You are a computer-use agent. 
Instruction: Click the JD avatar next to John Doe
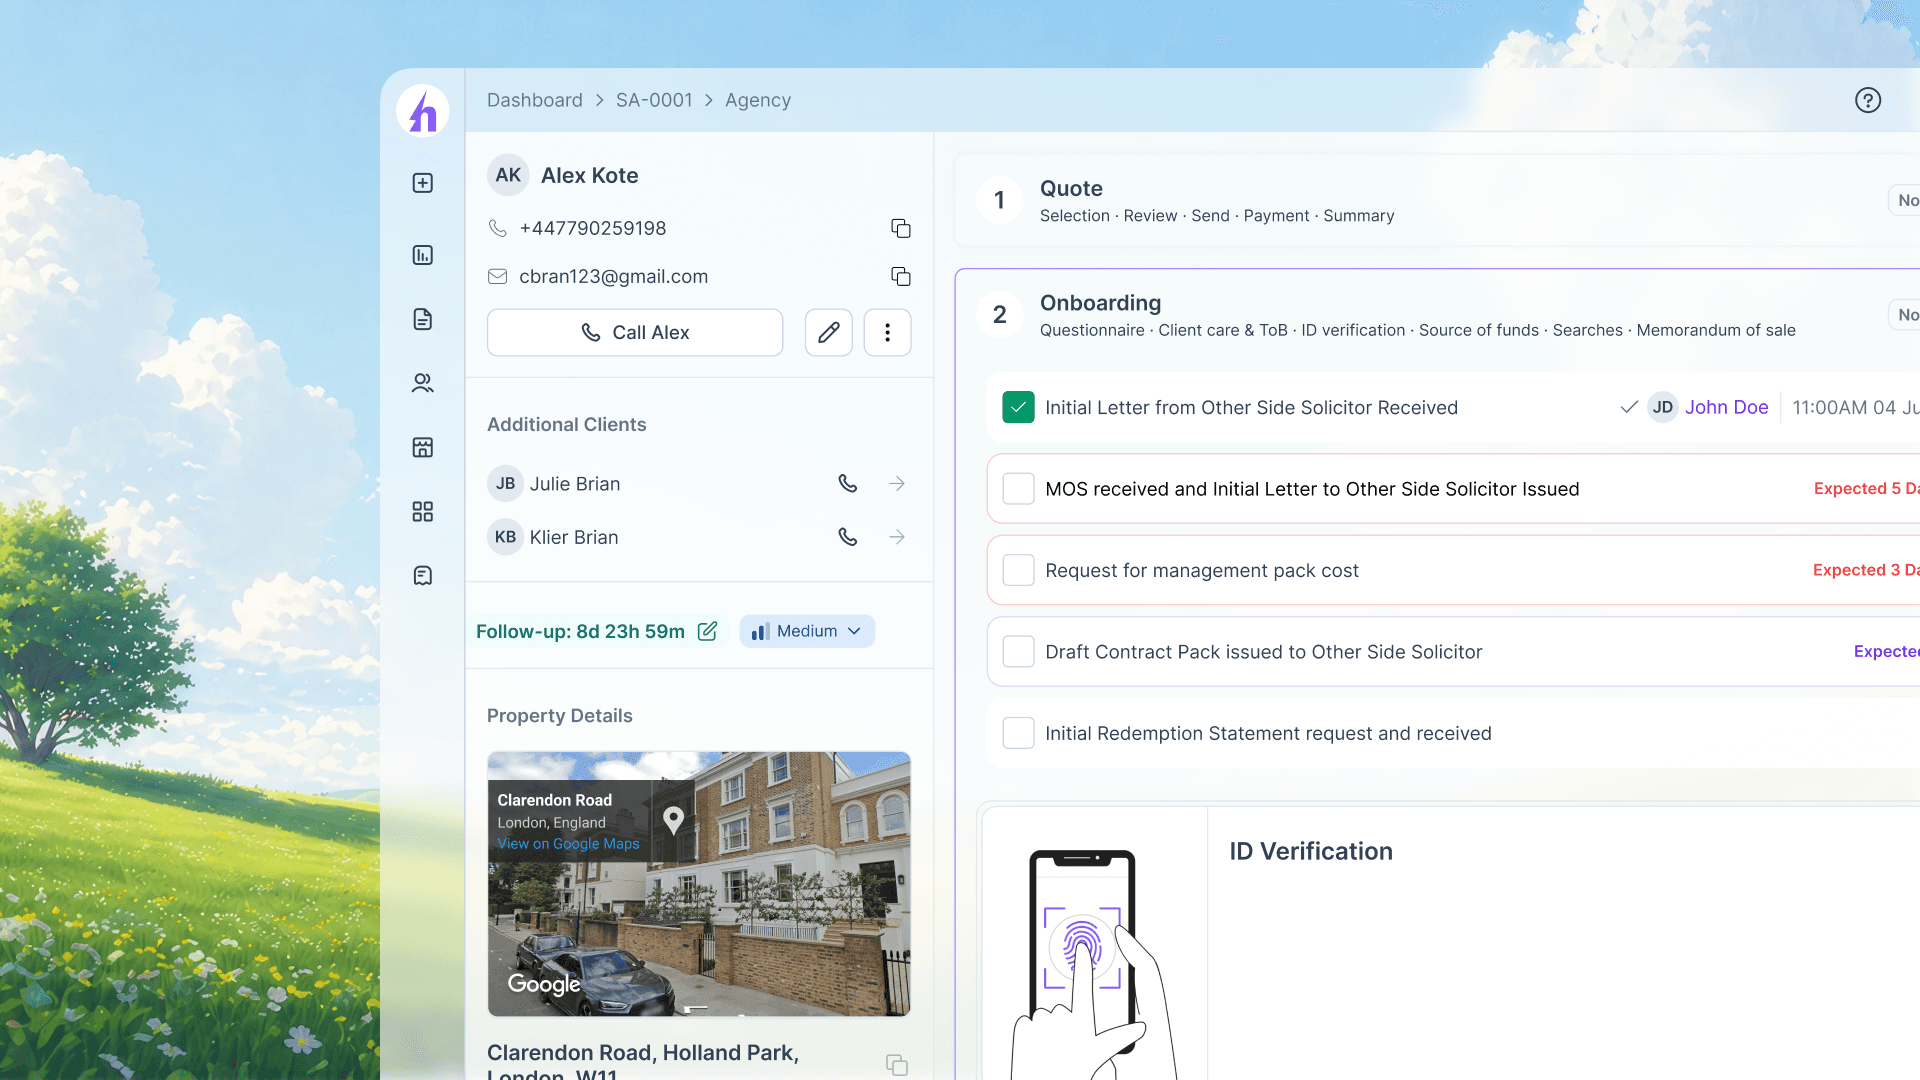point(1663,407)
